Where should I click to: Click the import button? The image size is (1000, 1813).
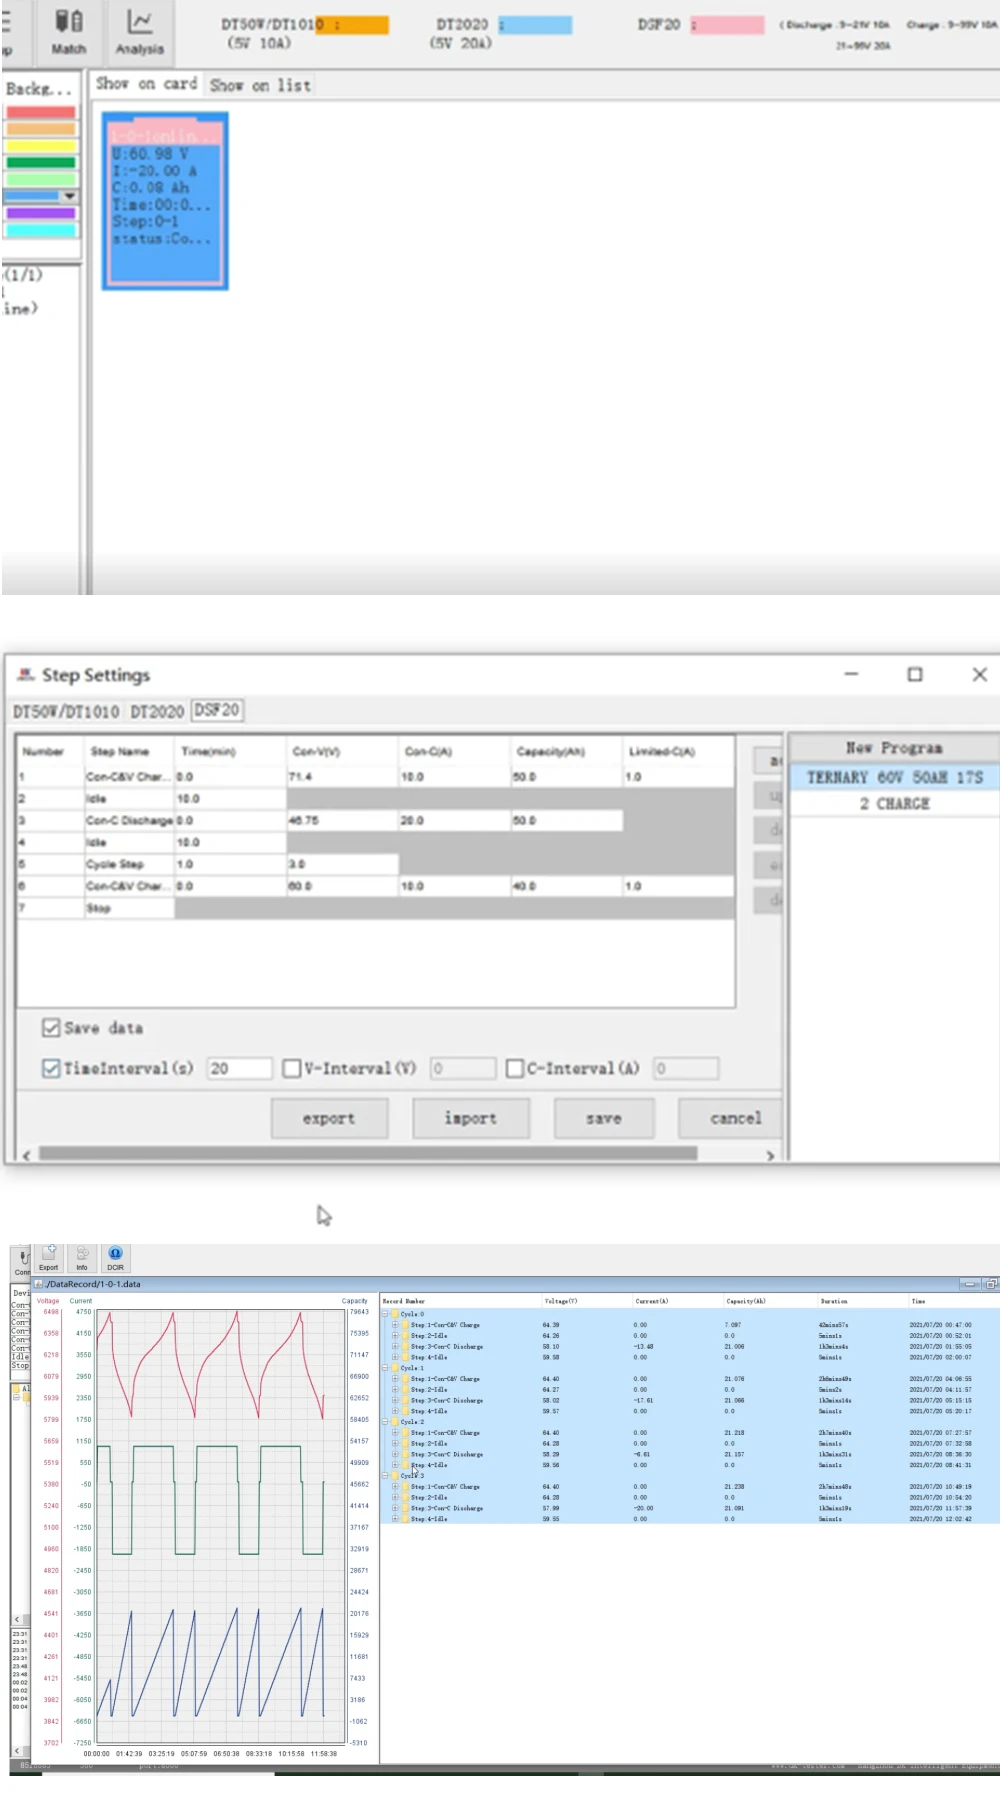pyautogui.click(x=471, y=1118)
